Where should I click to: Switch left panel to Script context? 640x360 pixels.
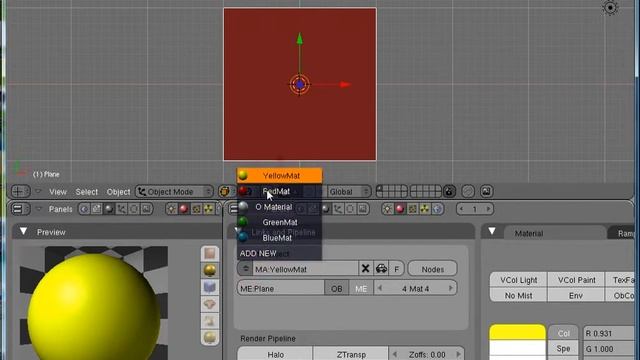96,209
